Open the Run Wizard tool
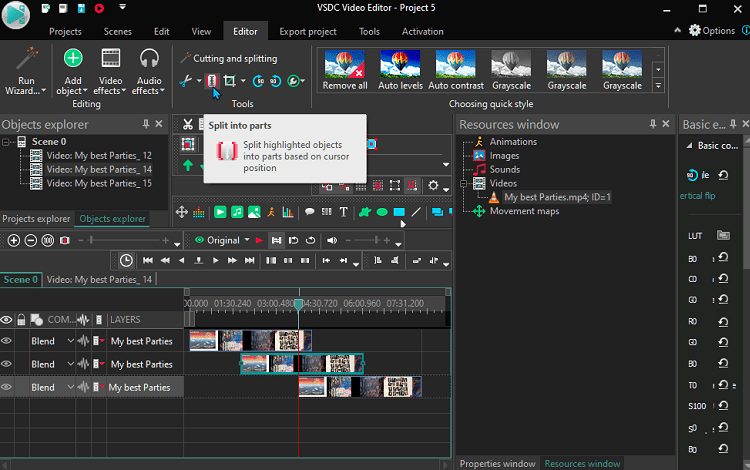Image resolution: width=750 pixels, height=470 pixels. 26,71
